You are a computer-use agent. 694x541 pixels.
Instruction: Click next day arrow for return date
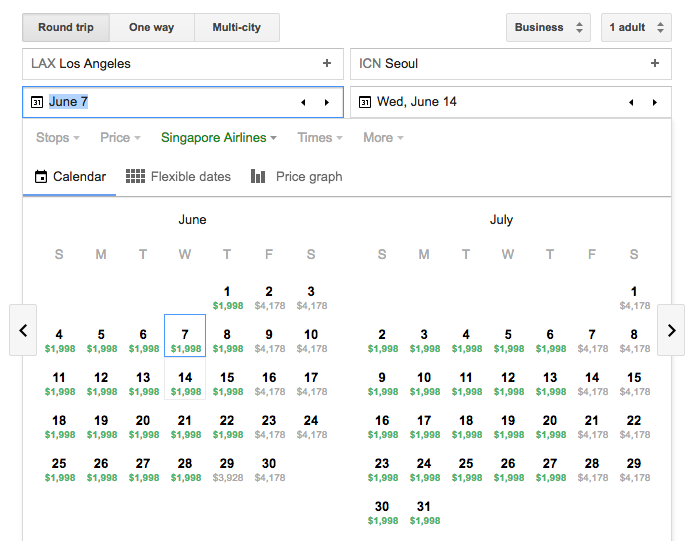click(655, 102)
